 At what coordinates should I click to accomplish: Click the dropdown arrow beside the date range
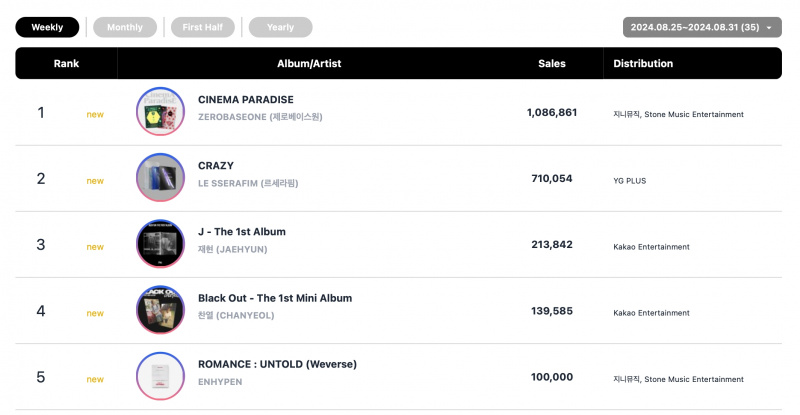[769, 28]
